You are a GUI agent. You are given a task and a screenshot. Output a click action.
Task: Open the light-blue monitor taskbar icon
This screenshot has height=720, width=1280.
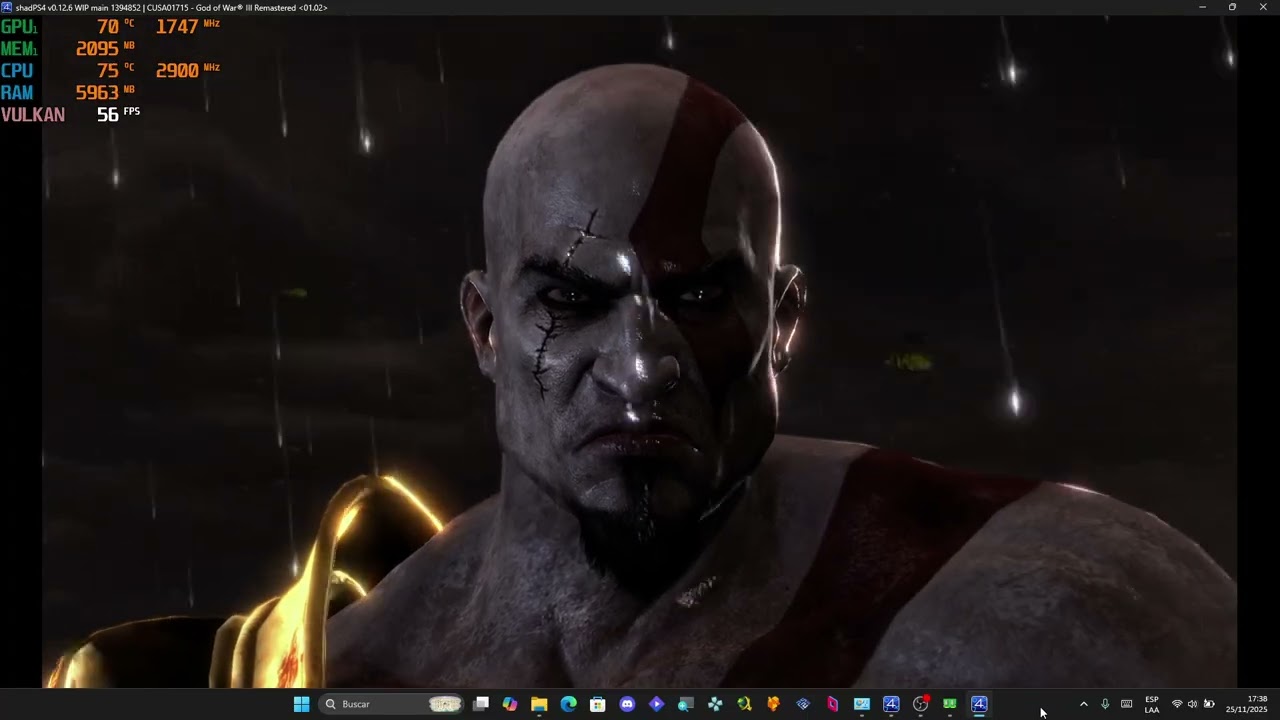point(861,704)
